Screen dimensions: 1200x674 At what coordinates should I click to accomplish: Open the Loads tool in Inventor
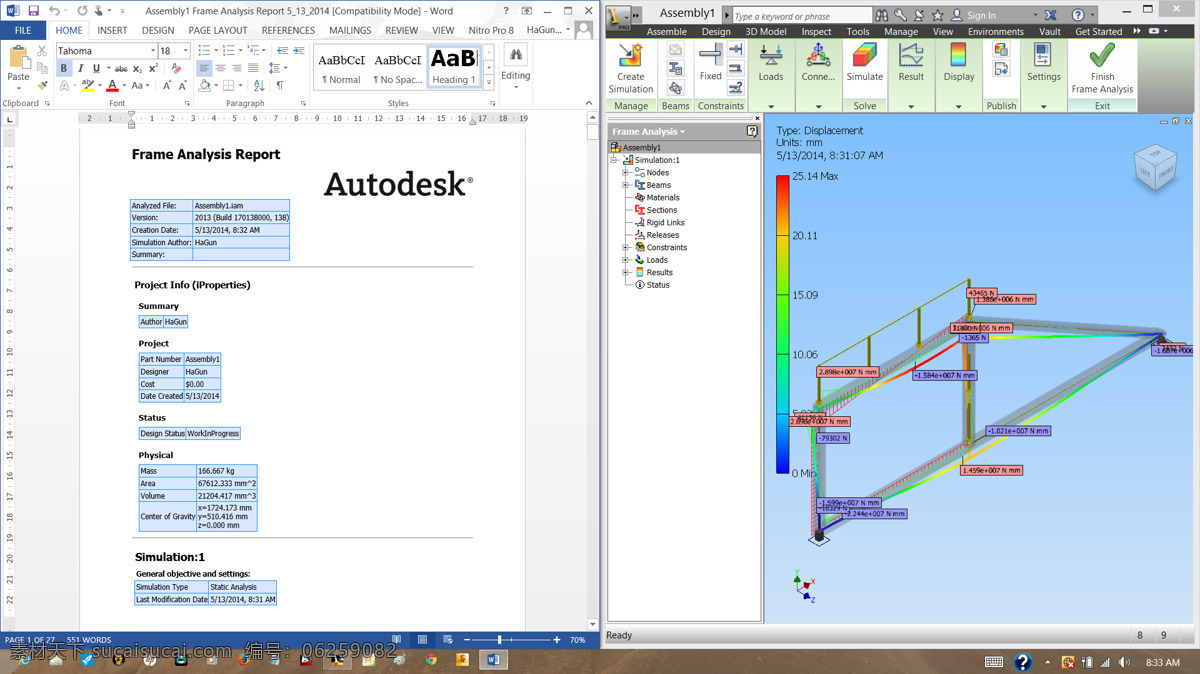[771, 62]
